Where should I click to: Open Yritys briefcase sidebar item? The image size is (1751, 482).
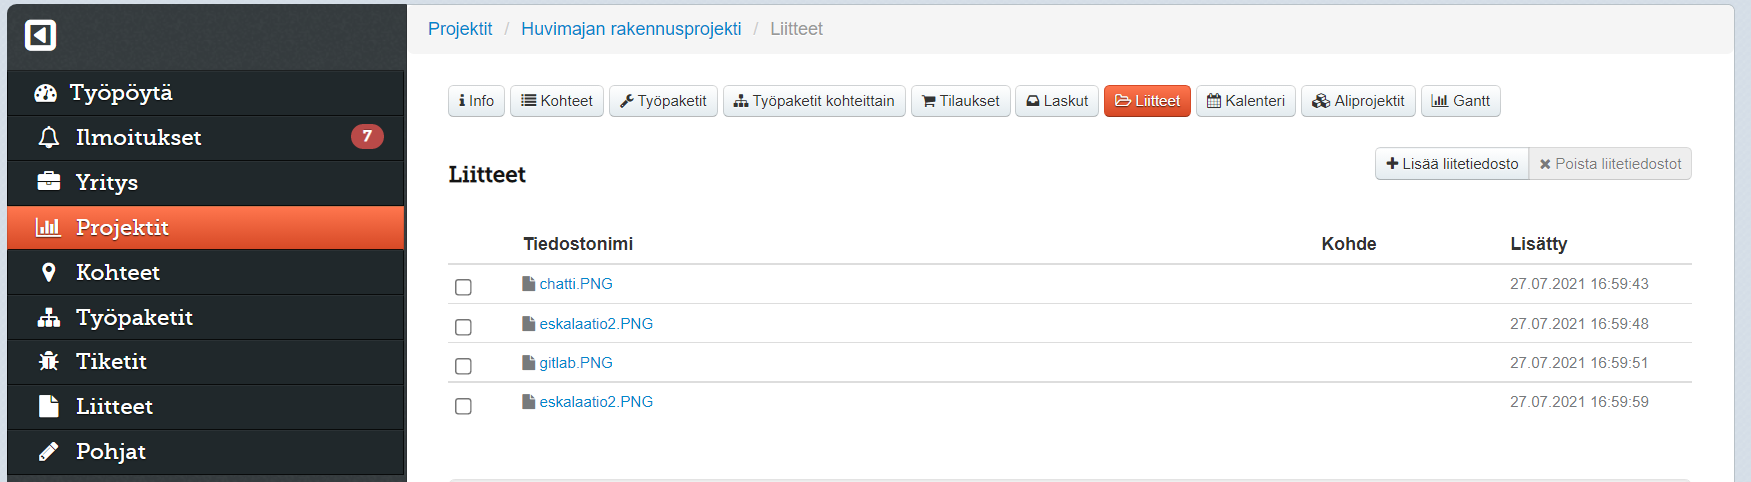coord(106,183)
